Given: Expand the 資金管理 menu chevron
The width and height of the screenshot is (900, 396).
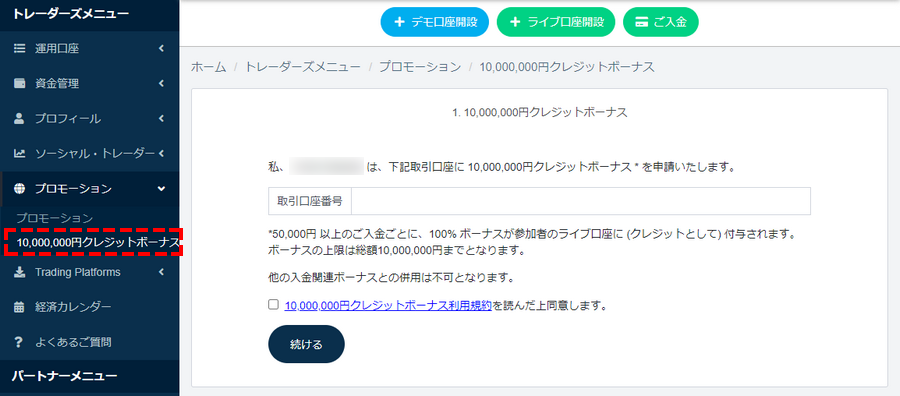Looking at the screenshot, I should (x=162, y=84).
